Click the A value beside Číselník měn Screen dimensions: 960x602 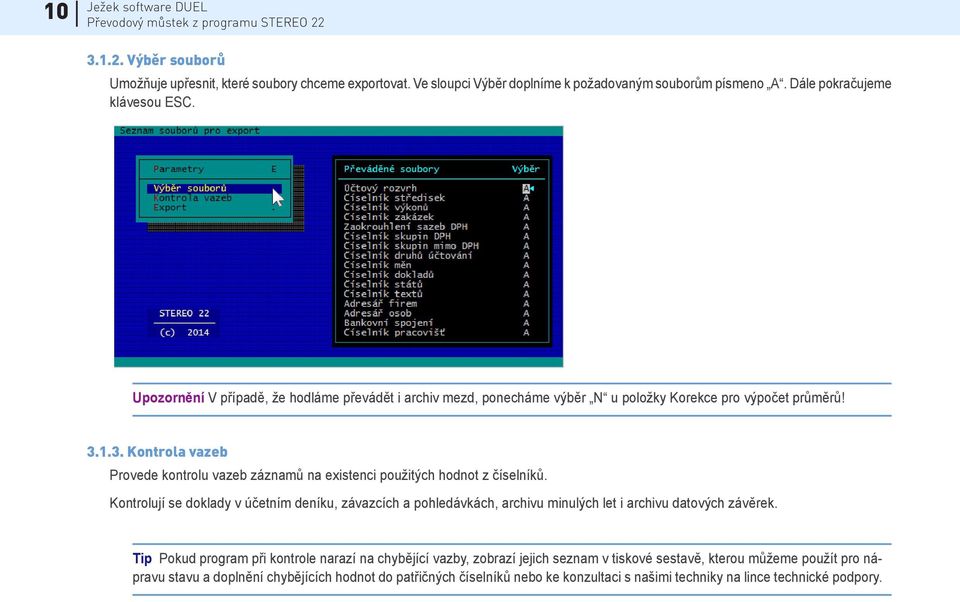coord(526,265)
